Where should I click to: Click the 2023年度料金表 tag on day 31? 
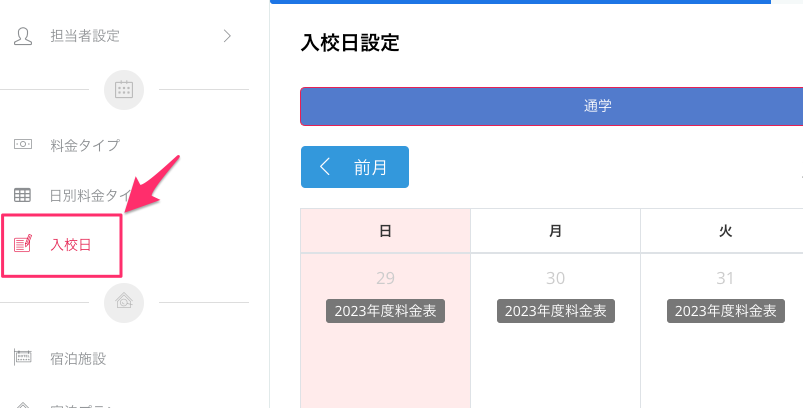click(725, 311)
